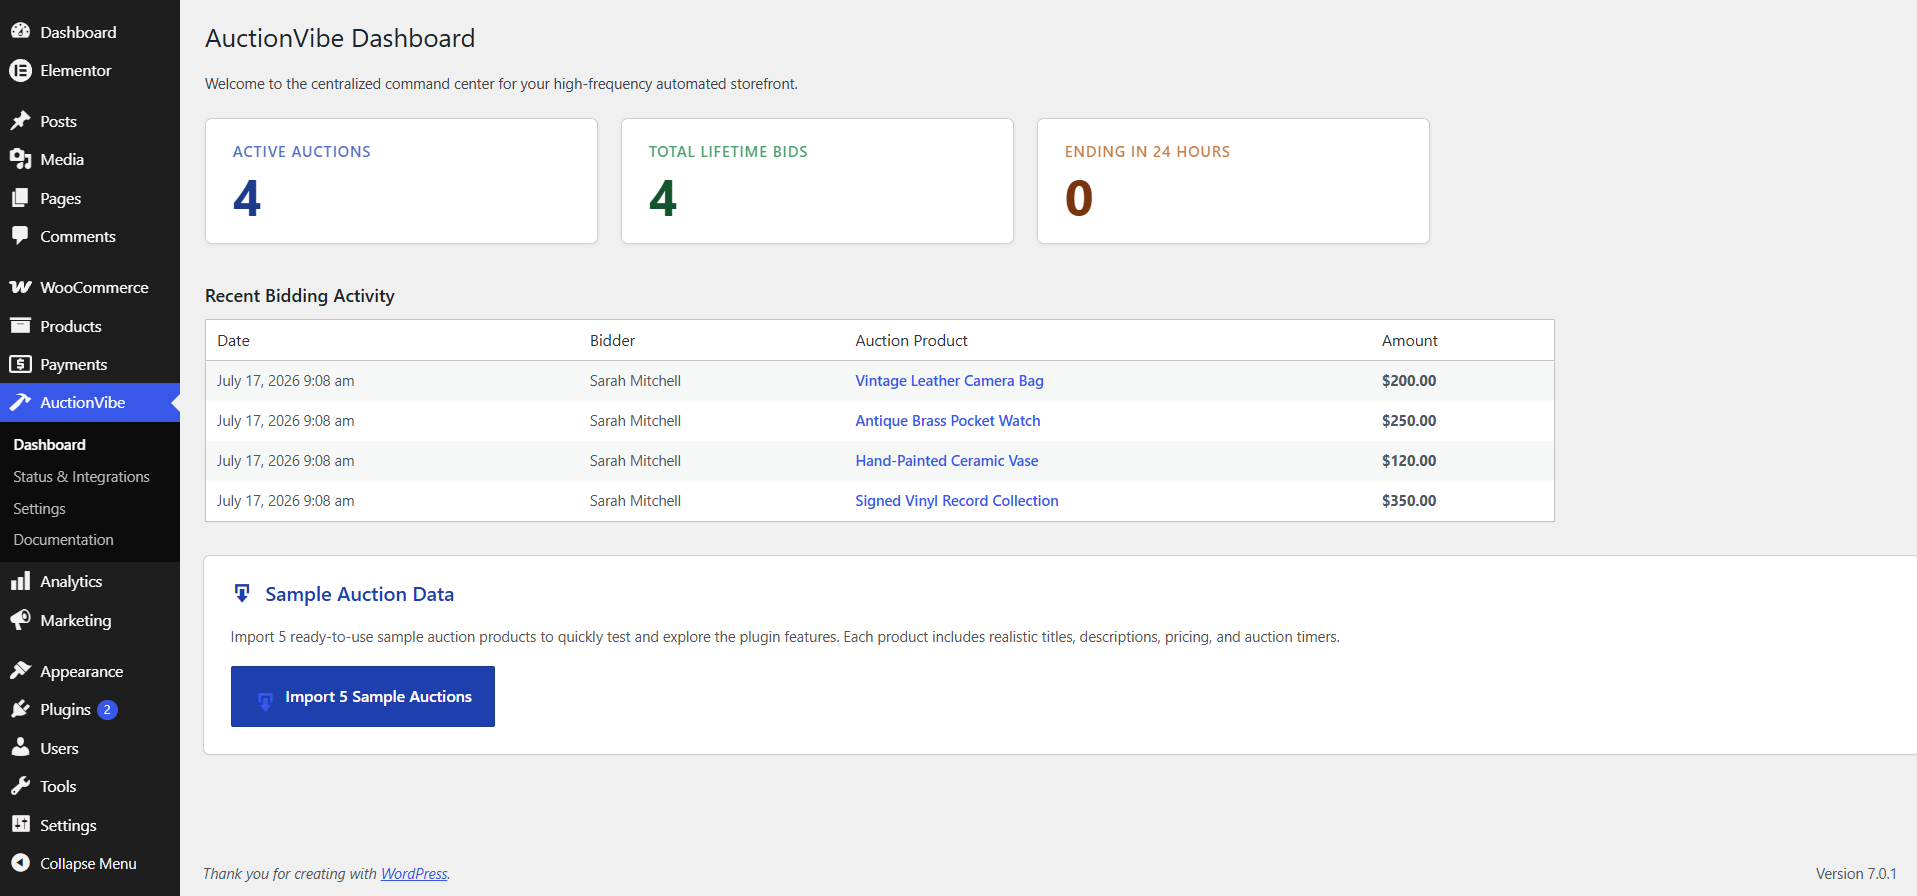Click the Products archive box icon

(20, 326)
